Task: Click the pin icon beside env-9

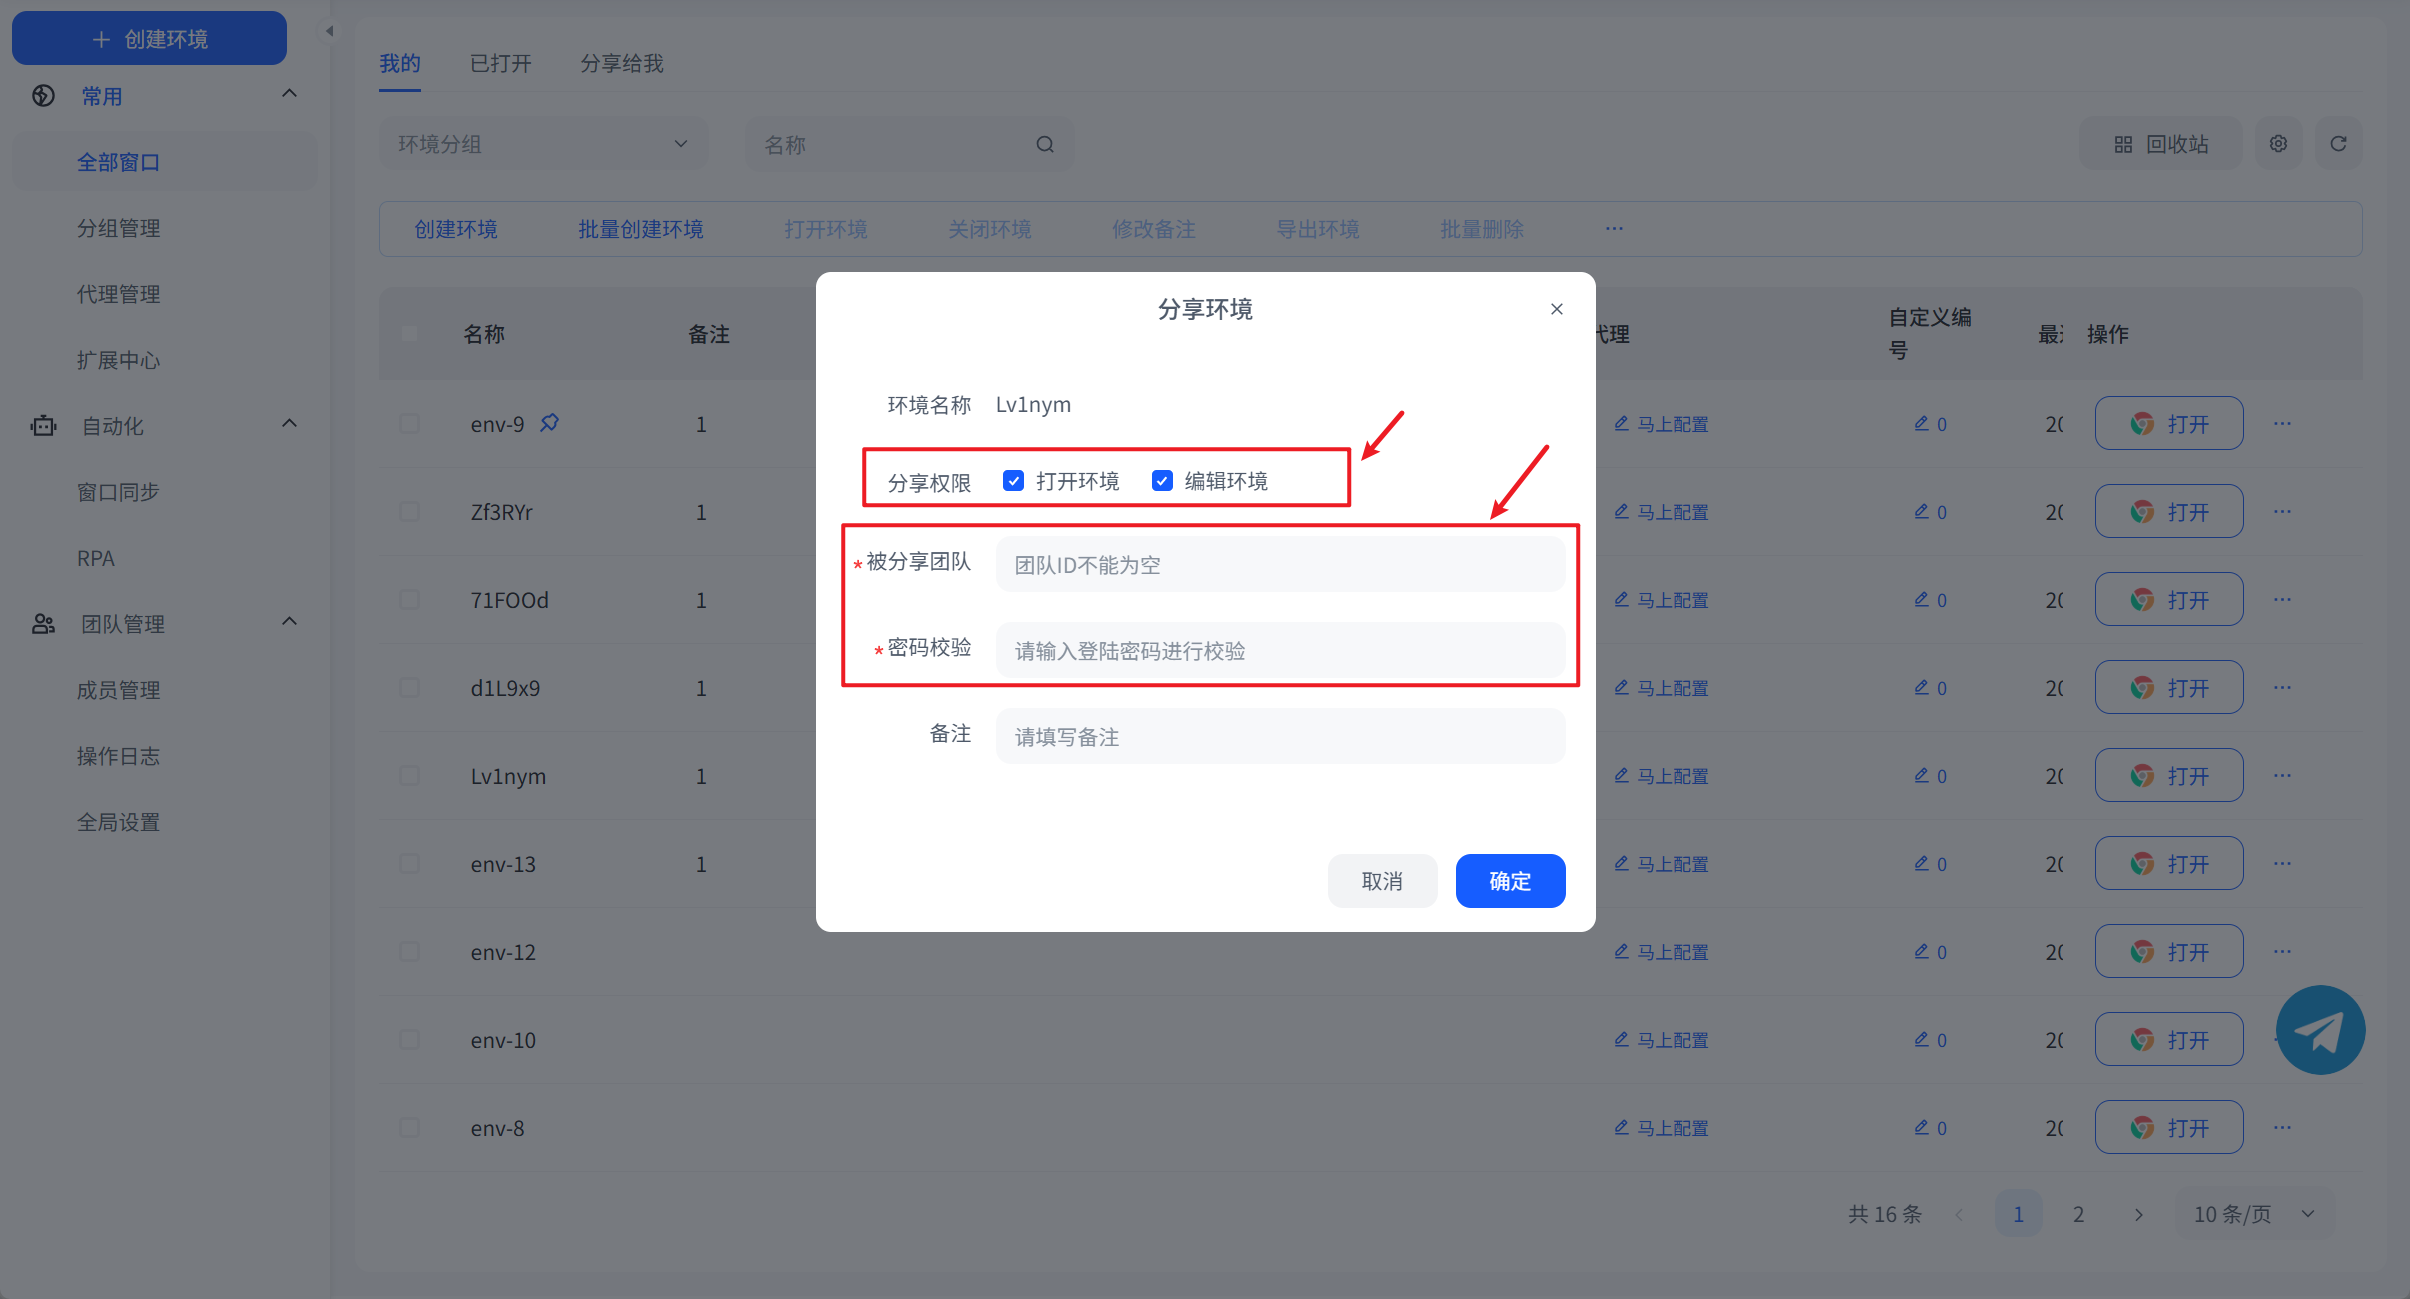Action: coord(549,423)
